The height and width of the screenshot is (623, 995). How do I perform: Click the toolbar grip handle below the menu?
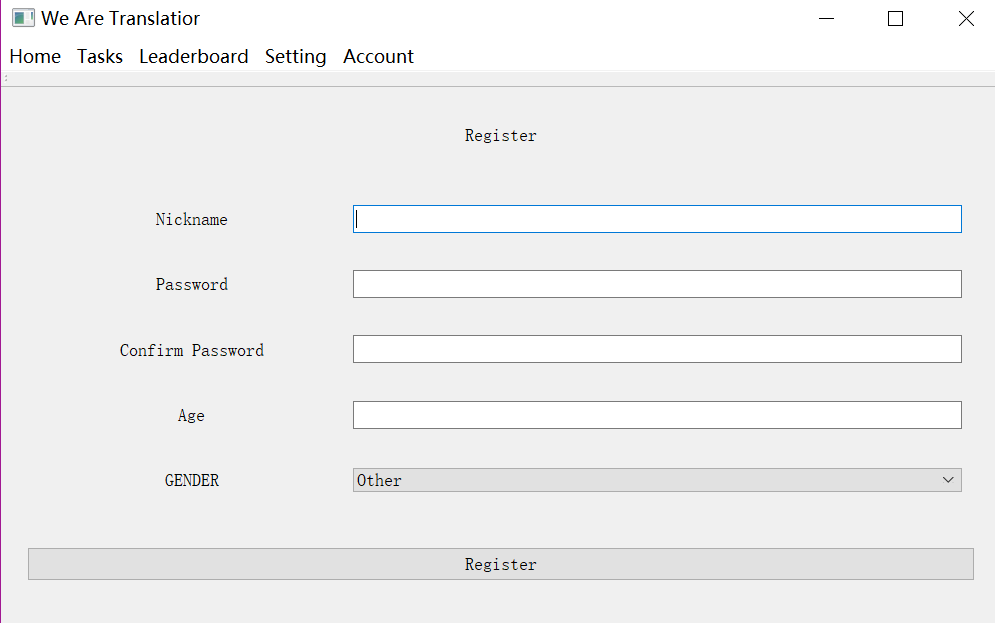click(6, 79)
